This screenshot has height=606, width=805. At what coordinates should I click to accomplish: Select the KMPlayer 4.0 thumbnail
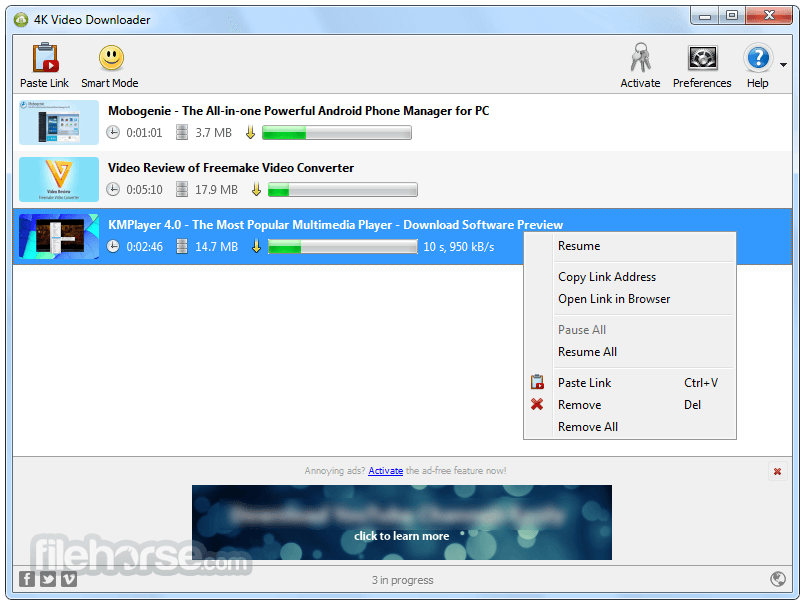point(59,236)
